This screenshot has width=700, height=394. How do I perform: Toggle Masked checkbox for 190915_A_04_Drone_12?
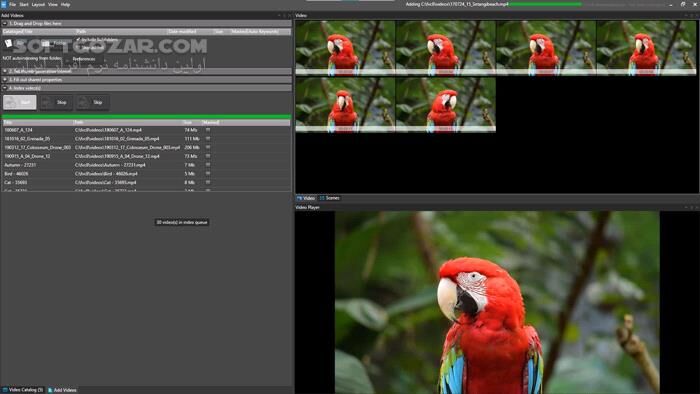(208, 156)
